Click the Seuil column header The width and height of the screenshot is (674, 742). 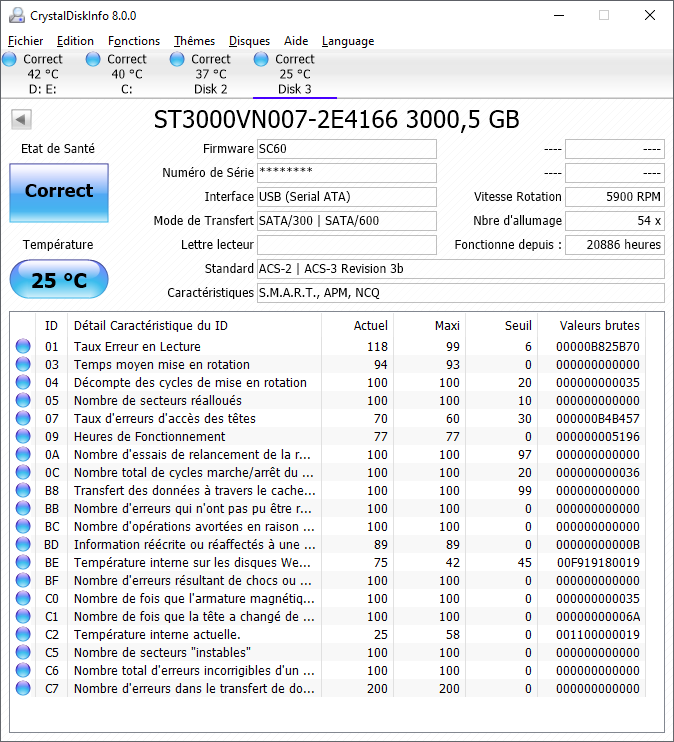tap(501, 326)
